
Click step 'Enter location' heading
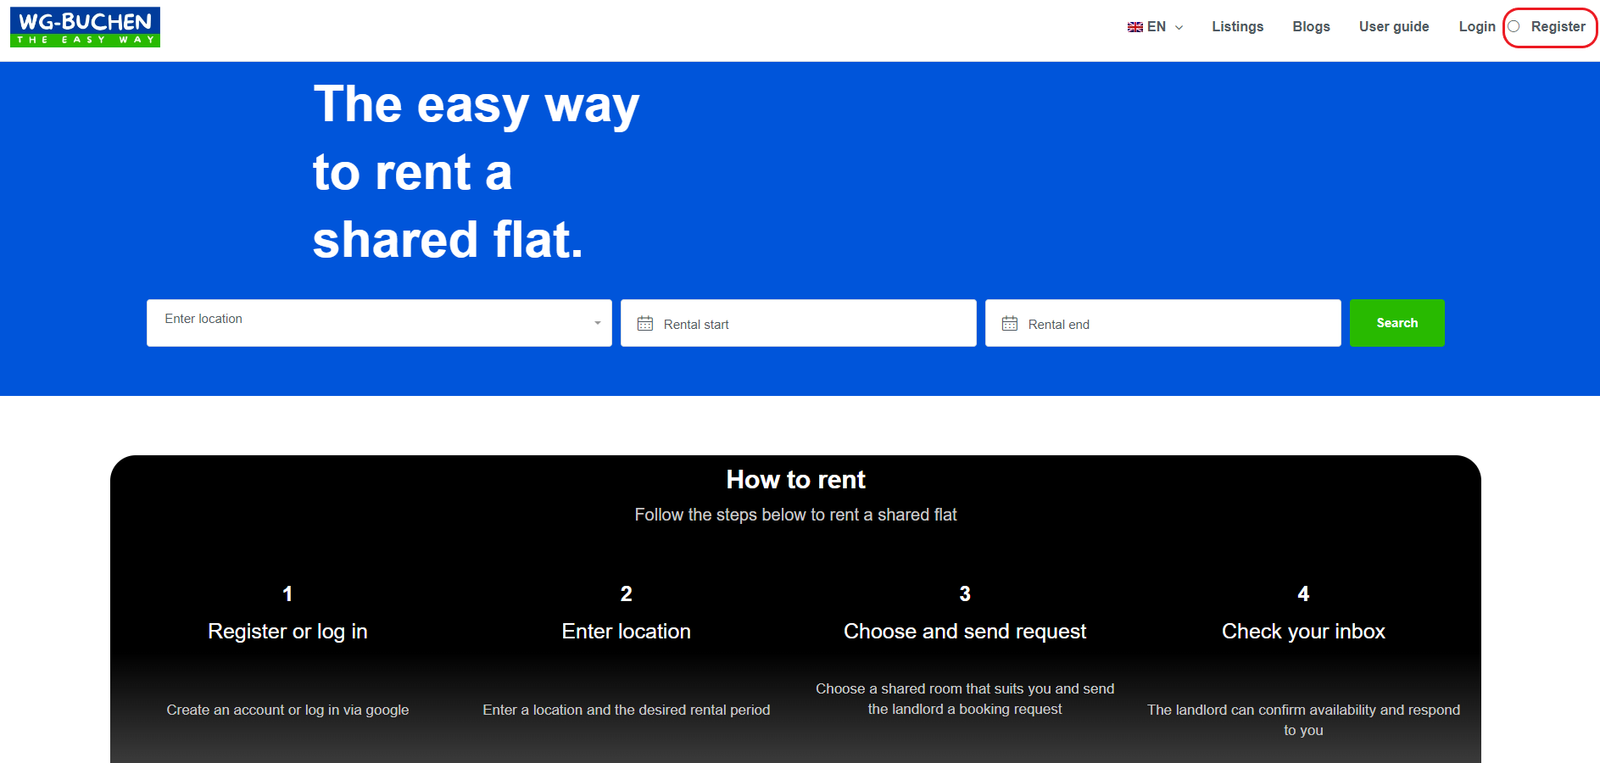[626, 632]
